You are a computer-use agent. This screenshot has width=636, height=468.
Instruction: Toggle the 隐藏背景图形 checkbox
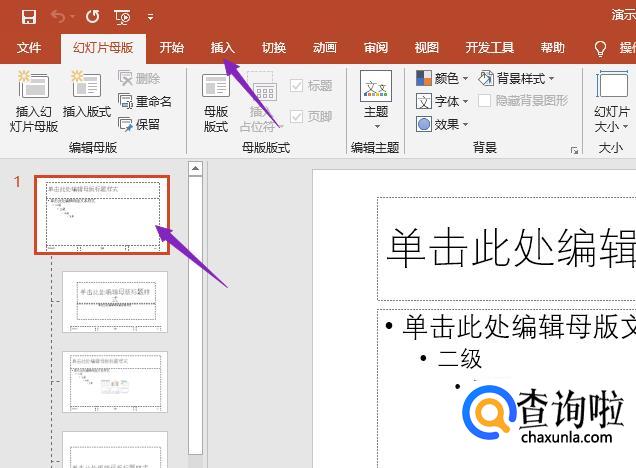(x=484, y=101)
